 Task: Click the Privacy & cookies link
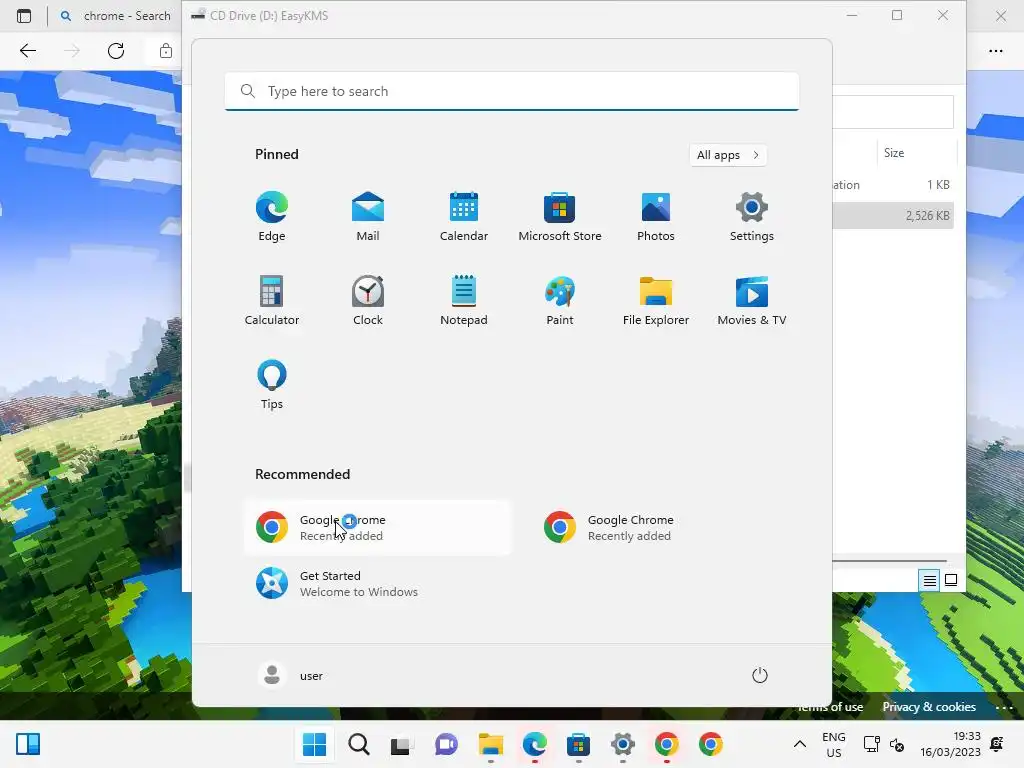point(929,707)
